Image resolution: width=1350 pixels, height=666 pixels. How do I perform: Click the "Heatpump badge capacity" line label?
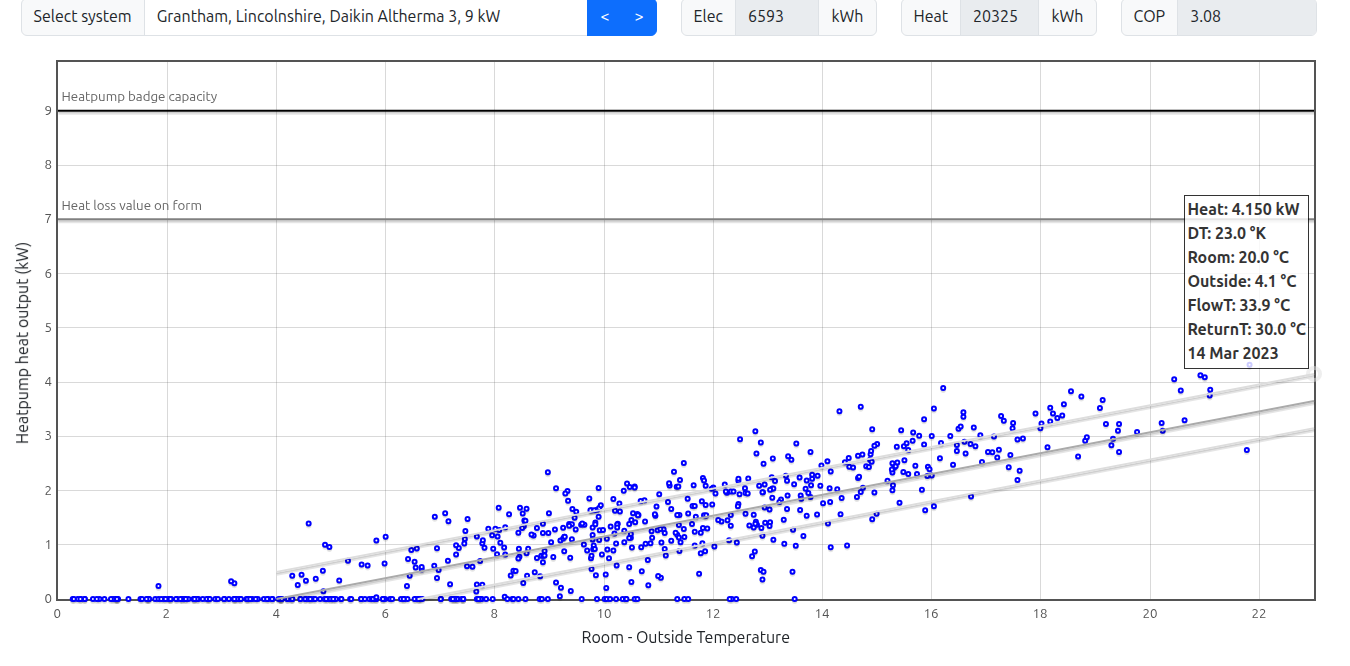(139, 97)
